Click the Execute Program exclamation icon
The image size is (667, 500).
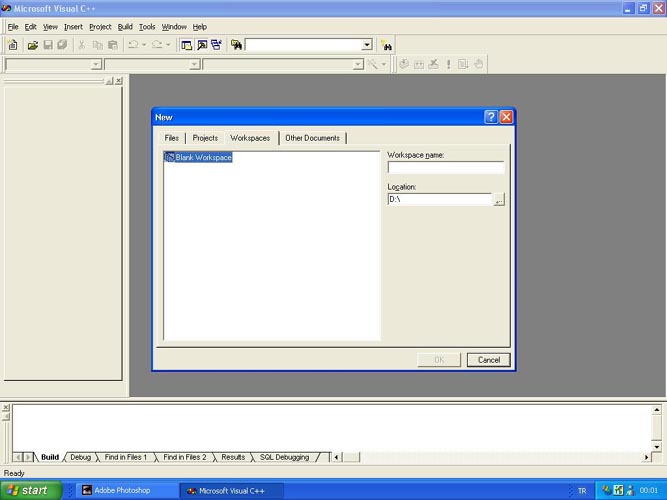click(x=448, y=64)
